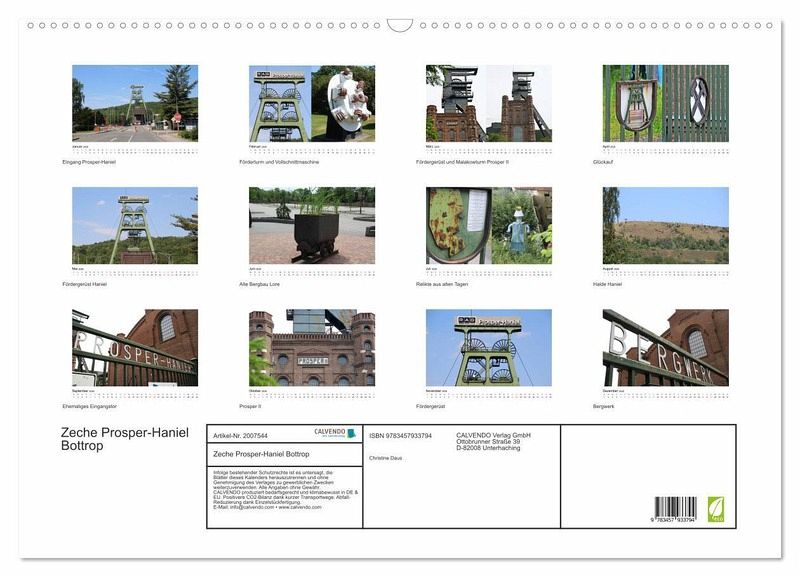Screen dimensions: 800x577
Task: Click 'Artikel-Nr. 2007544' text
Action: pos(240,436)
